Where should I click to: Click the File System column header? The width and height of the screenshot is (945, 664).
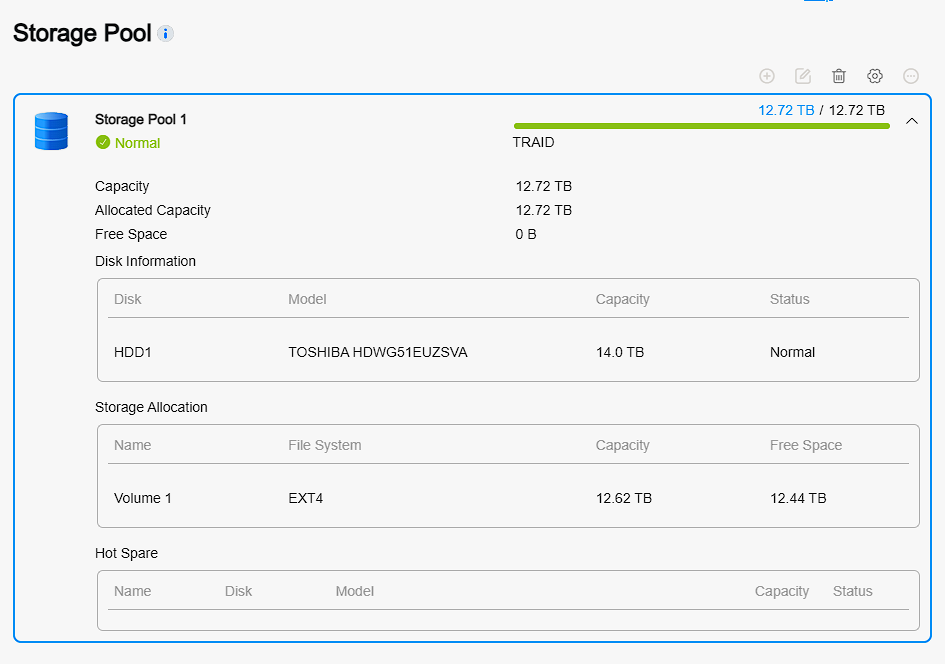pyautogui.click(x=325, y=445)
